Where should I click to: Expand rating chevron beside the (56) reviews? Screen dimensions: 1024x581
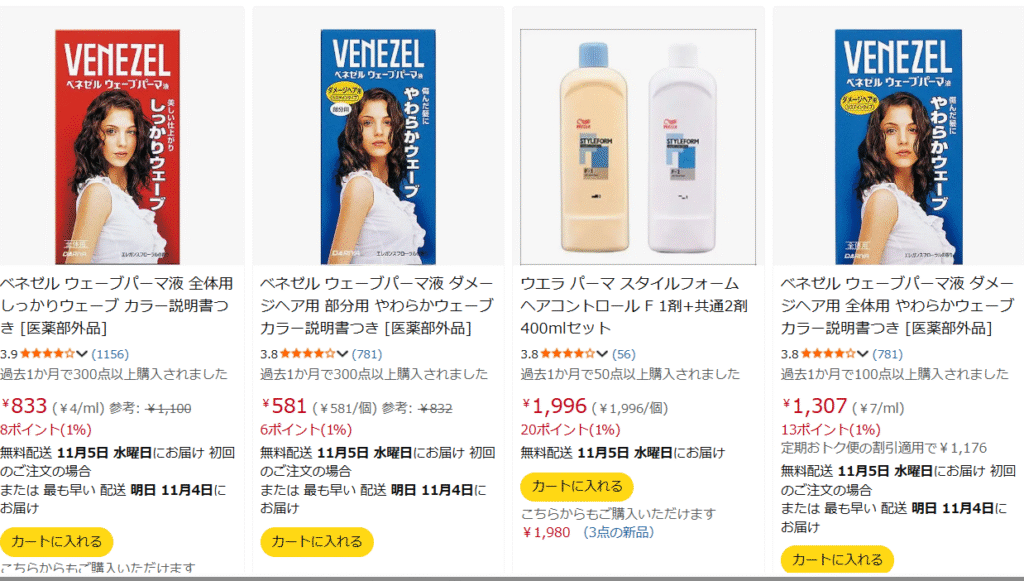click(602, 354)
